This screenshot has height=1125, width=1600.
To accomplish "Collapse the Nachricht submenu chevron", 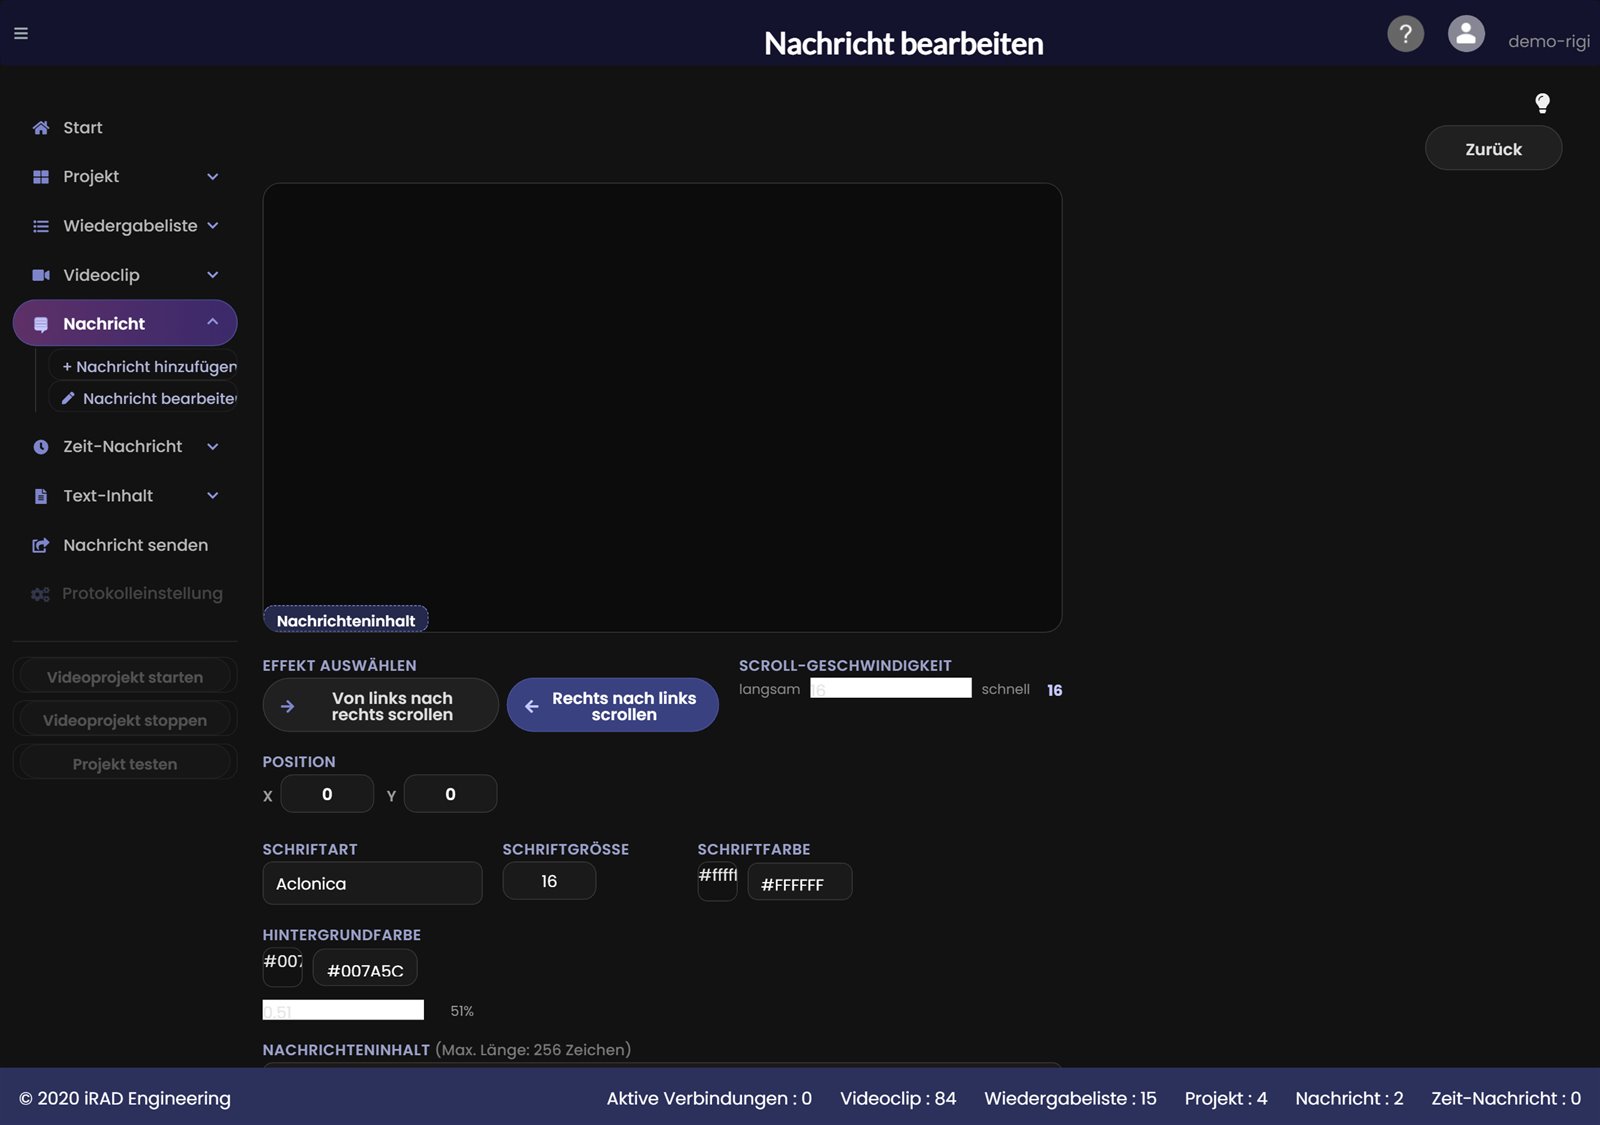I will (x=212, y=322).
